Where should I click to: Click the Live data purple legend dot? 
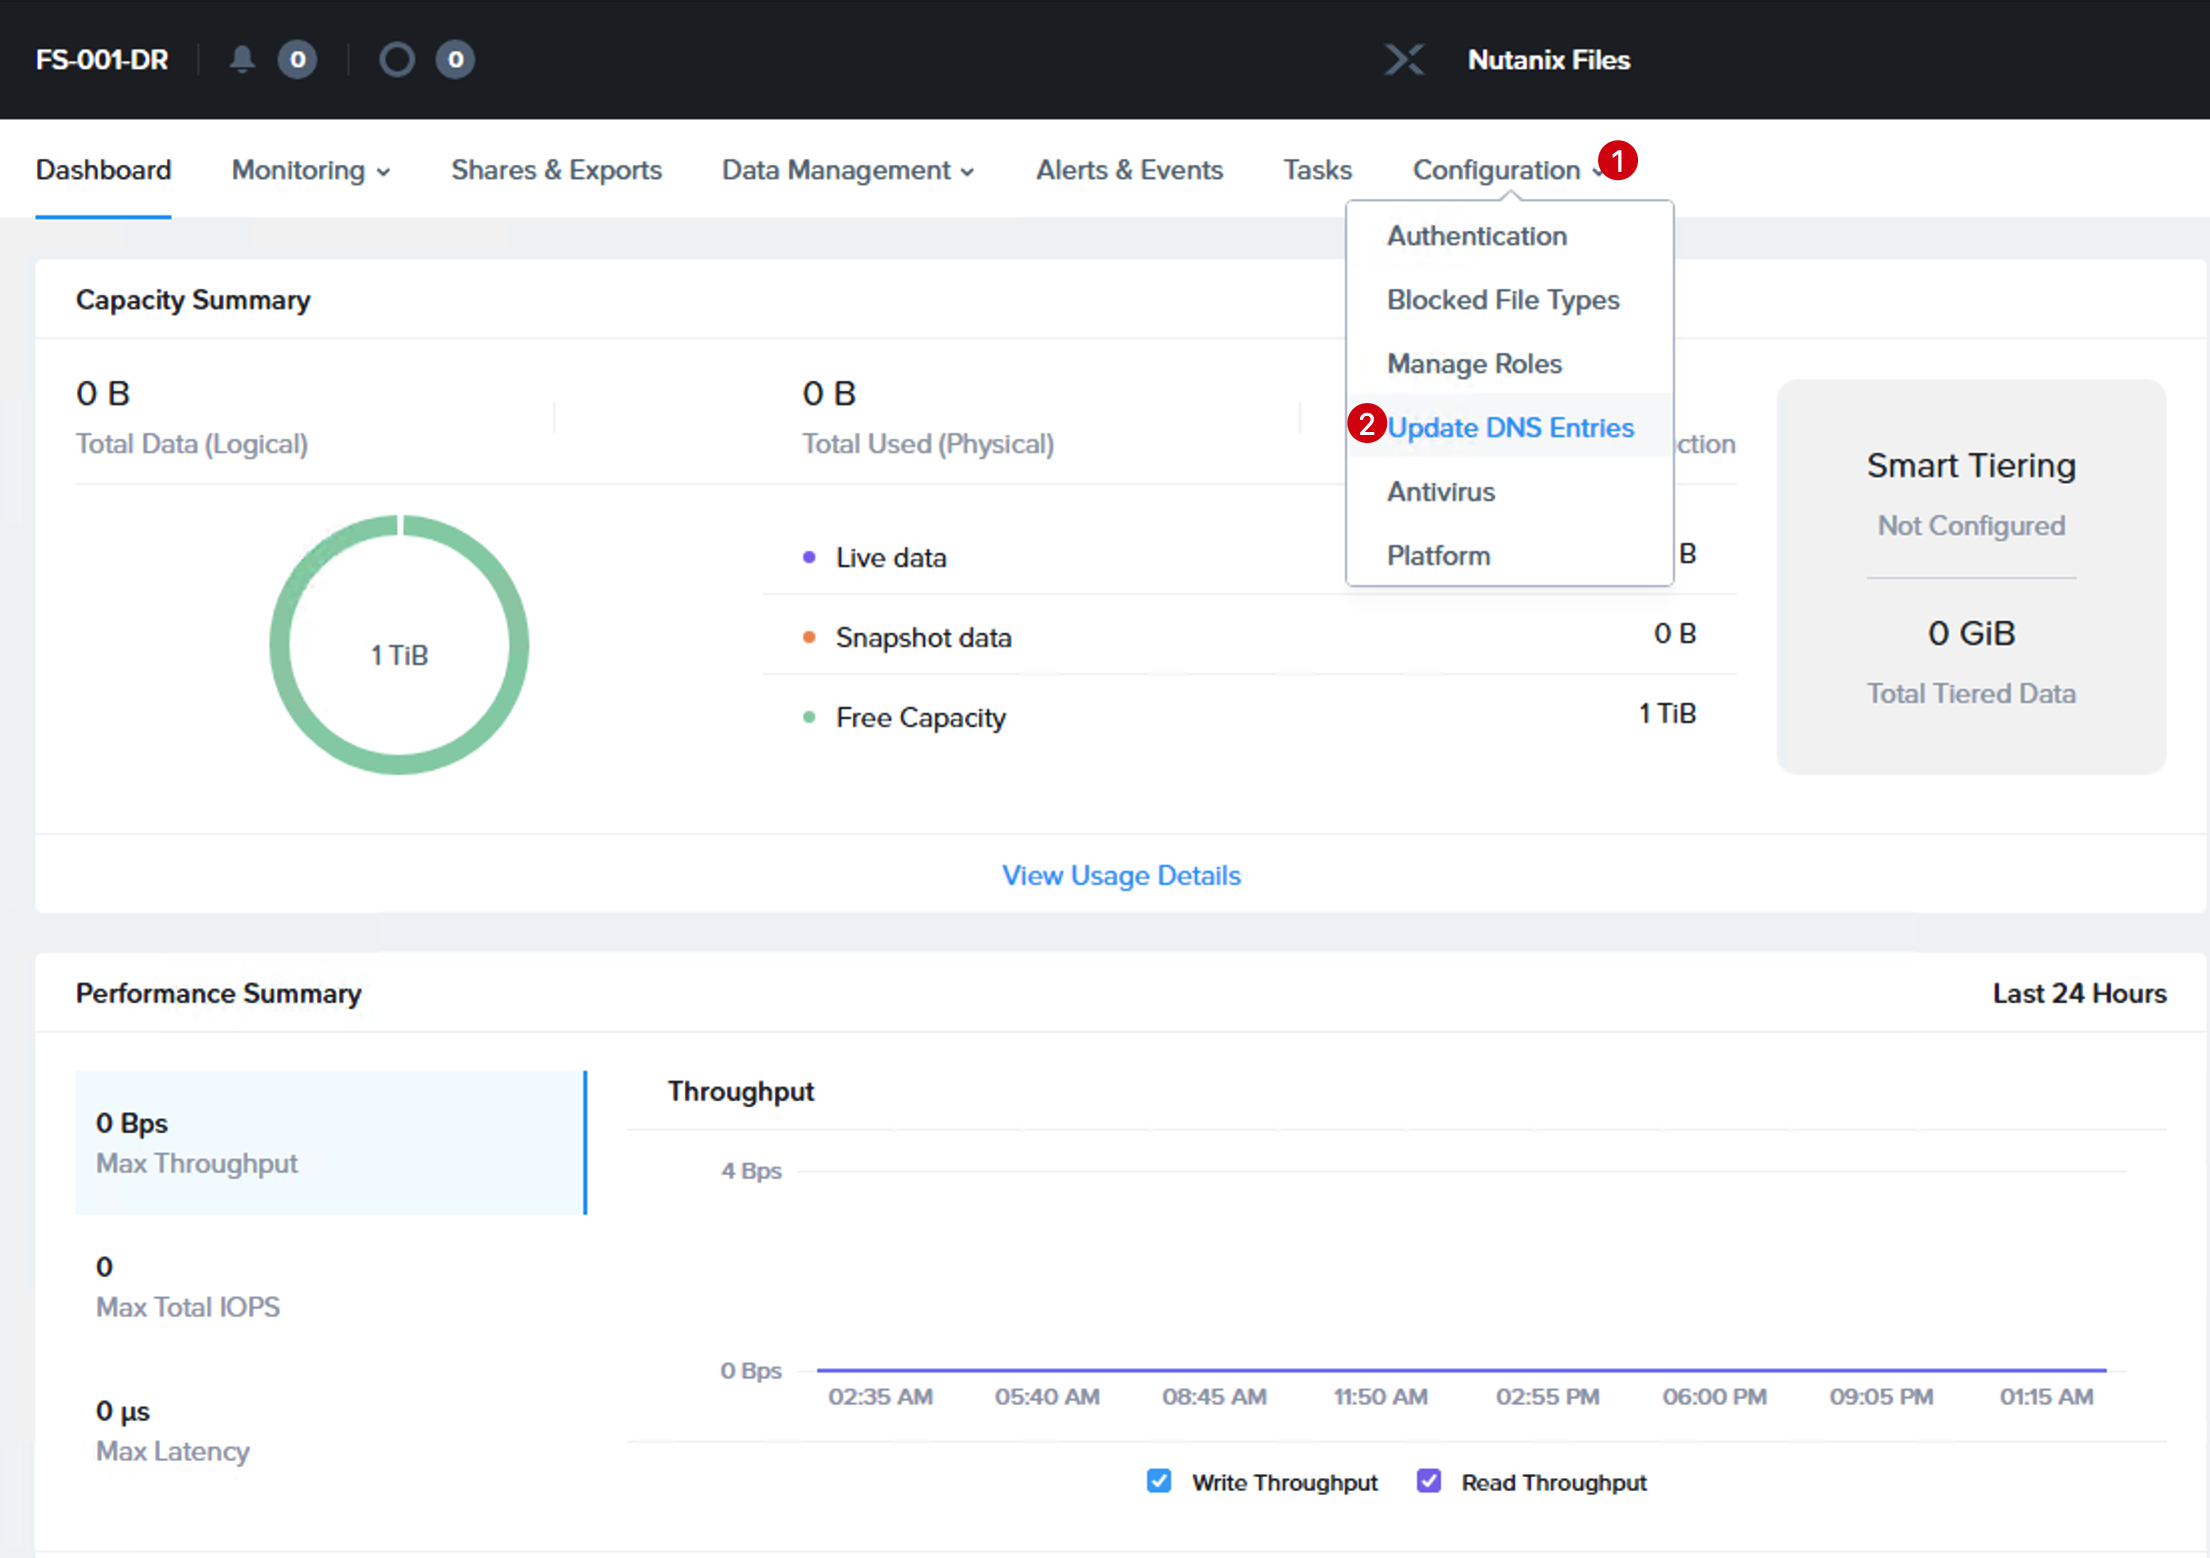(x=809, y=557)
